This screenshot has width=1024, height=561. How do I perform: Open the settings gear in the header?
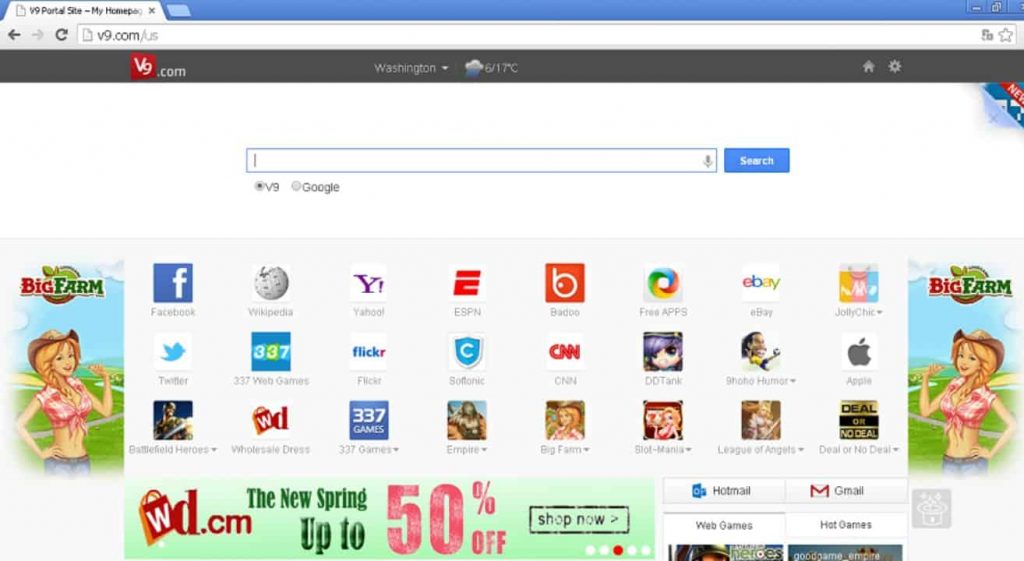pos(895,66)
